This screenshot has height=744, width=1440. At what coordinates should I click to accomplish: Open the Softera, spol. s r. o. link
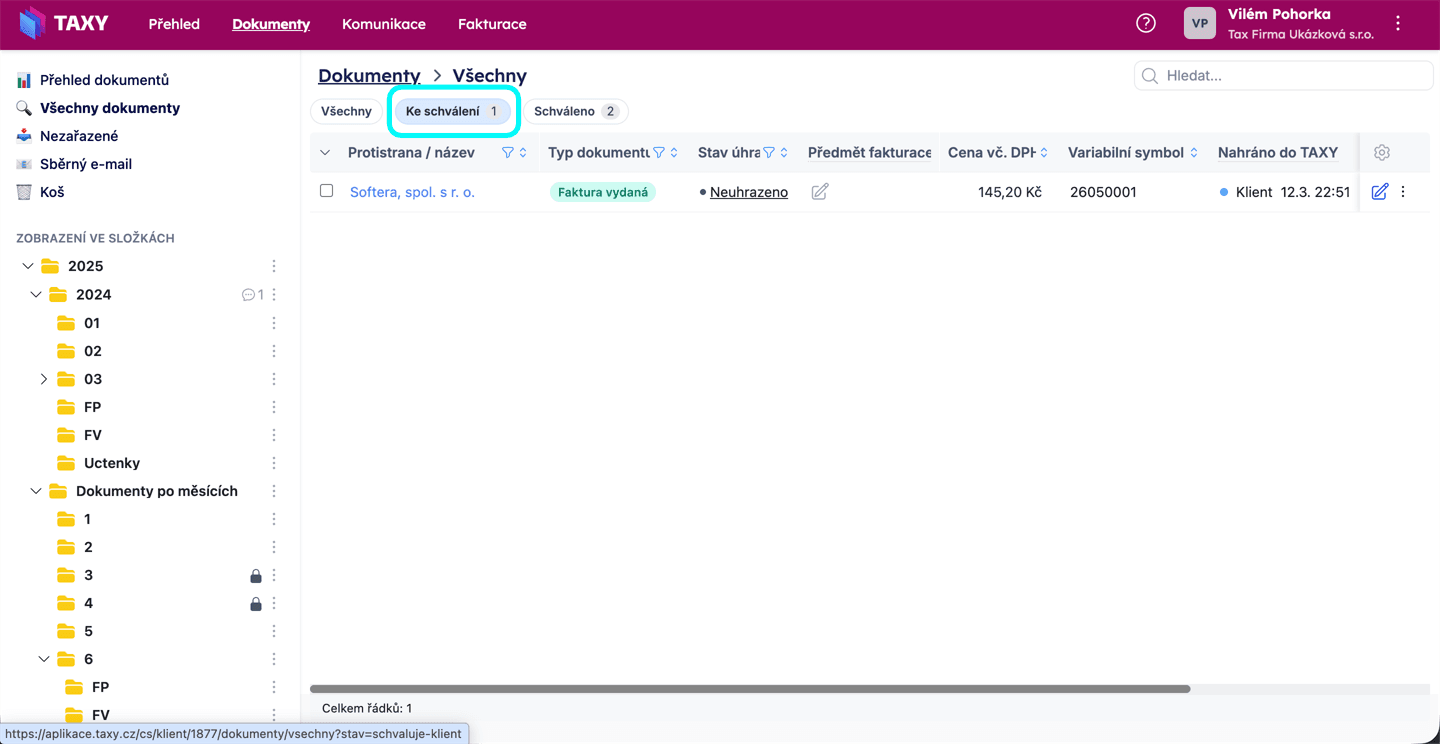pyautogui.click(x=412, y=192)
